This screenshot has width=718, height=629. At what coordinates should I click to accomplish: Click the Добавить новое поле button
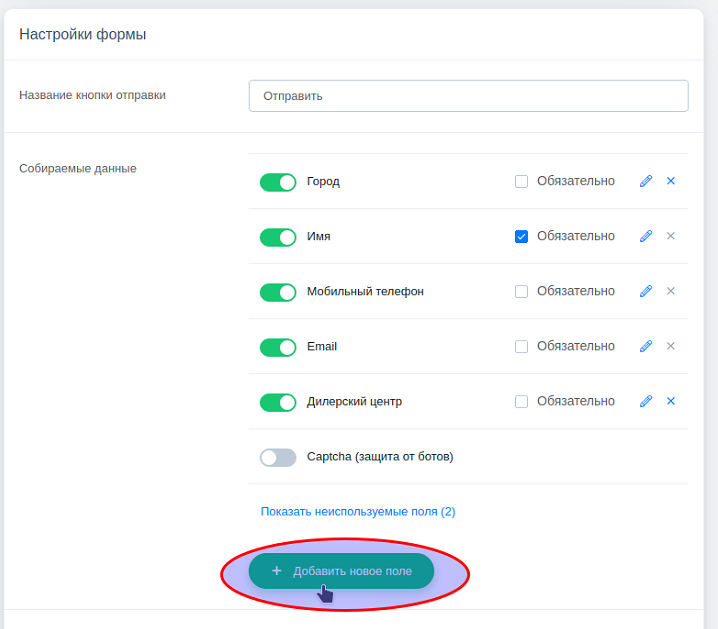click(x=341, y=571)
